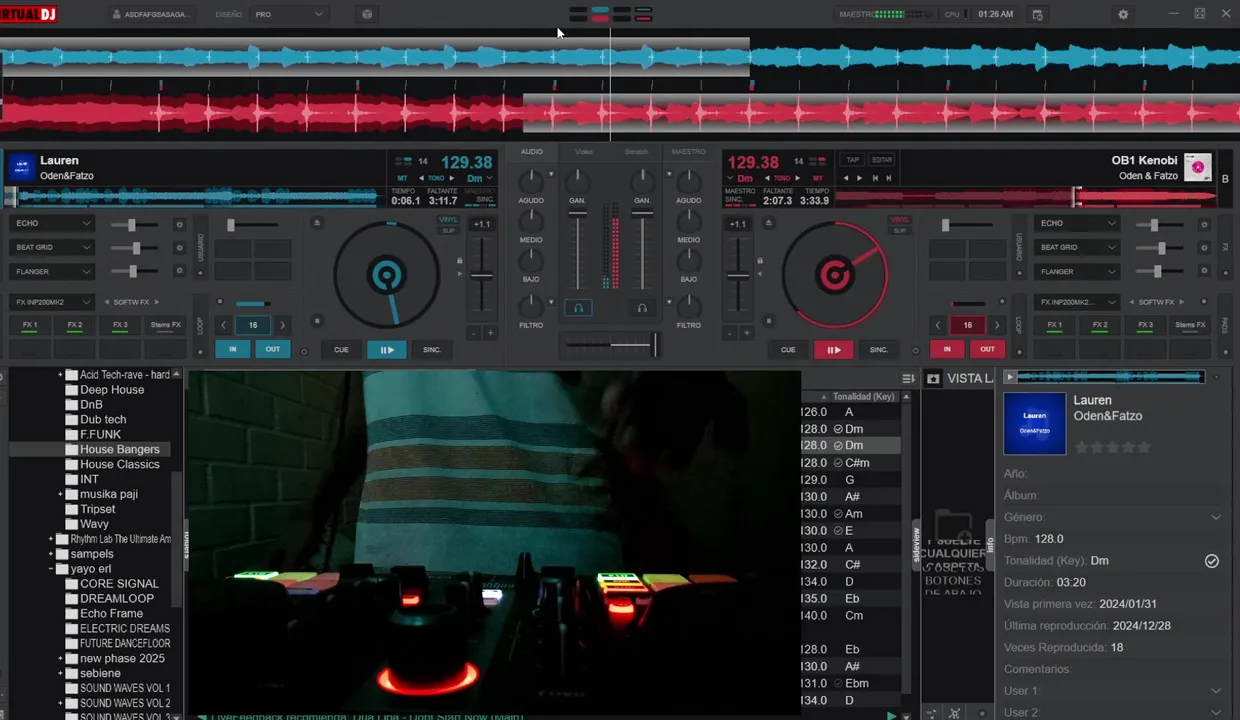Click the key-confirmed check icon in the info panel
1240x720 pixels.
[x=1211, y=561]
